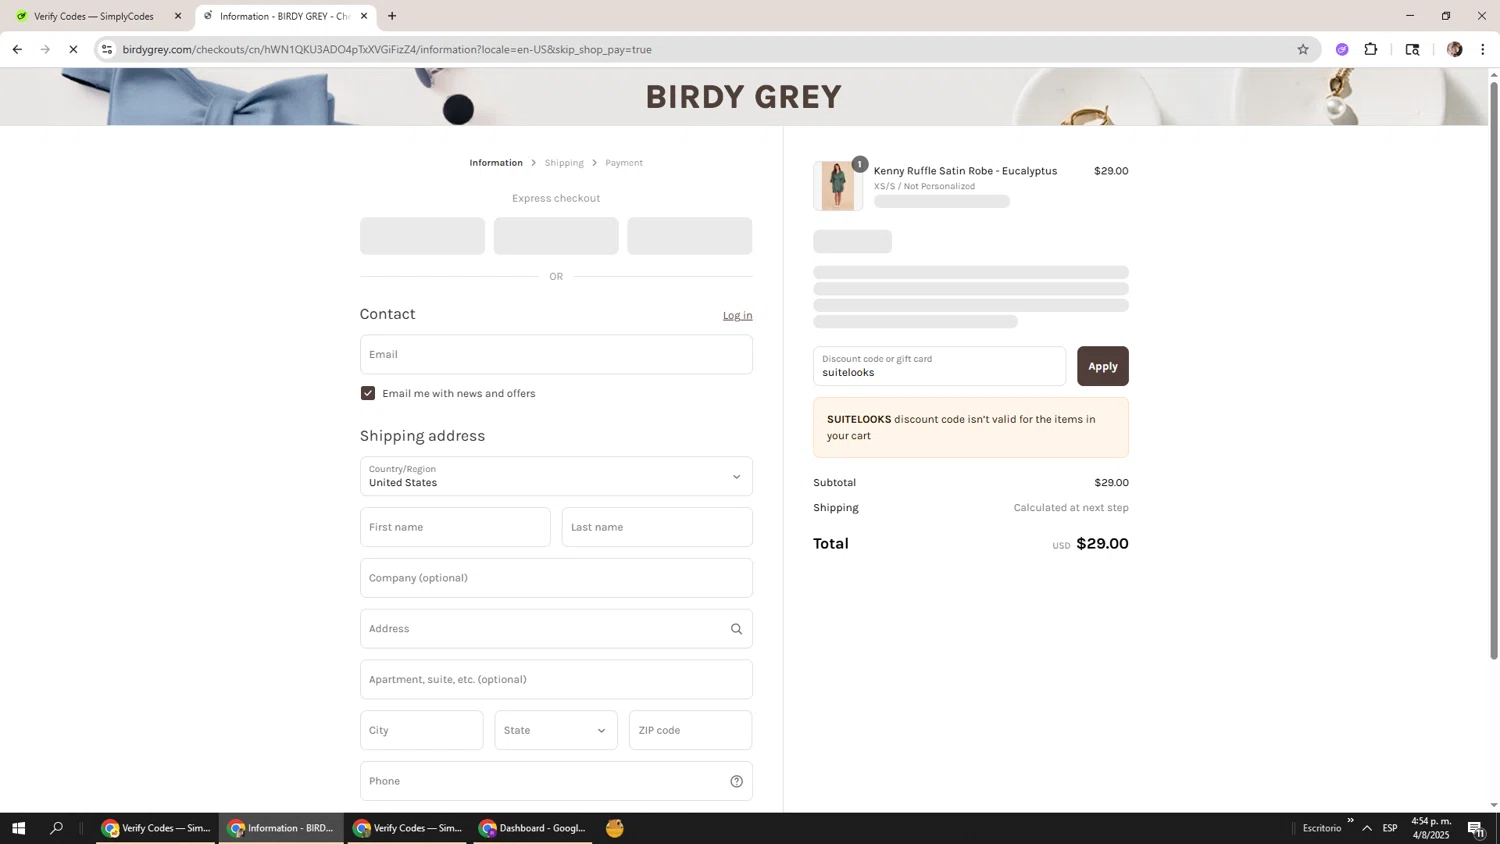Focus the Company (optional) field
This screenshot has height=844, width=1500.
click(x=556, y=578)
